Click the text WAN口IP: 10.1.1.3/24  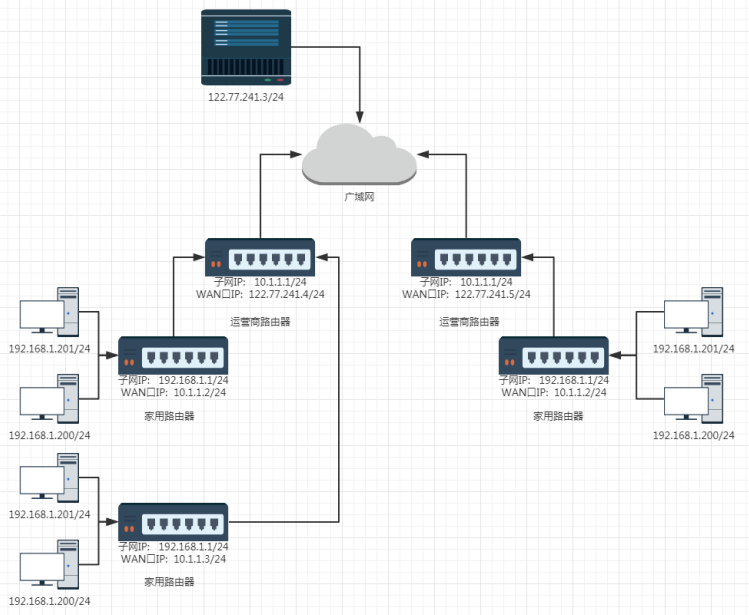(x=173, y=559)
